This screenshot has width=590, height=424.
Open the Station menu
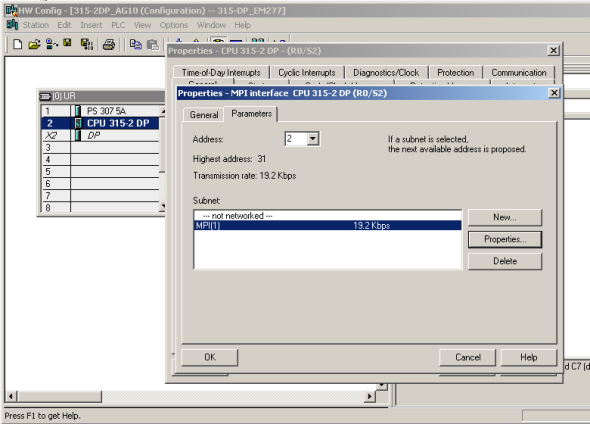coord(36,25)
